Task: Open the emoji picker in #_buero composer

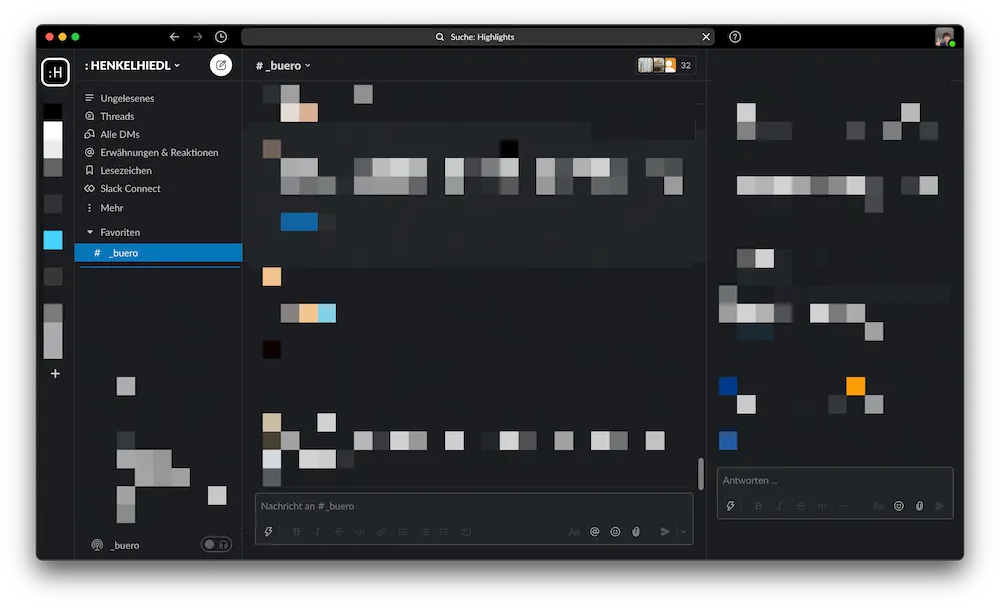Action: click(615, 531)
